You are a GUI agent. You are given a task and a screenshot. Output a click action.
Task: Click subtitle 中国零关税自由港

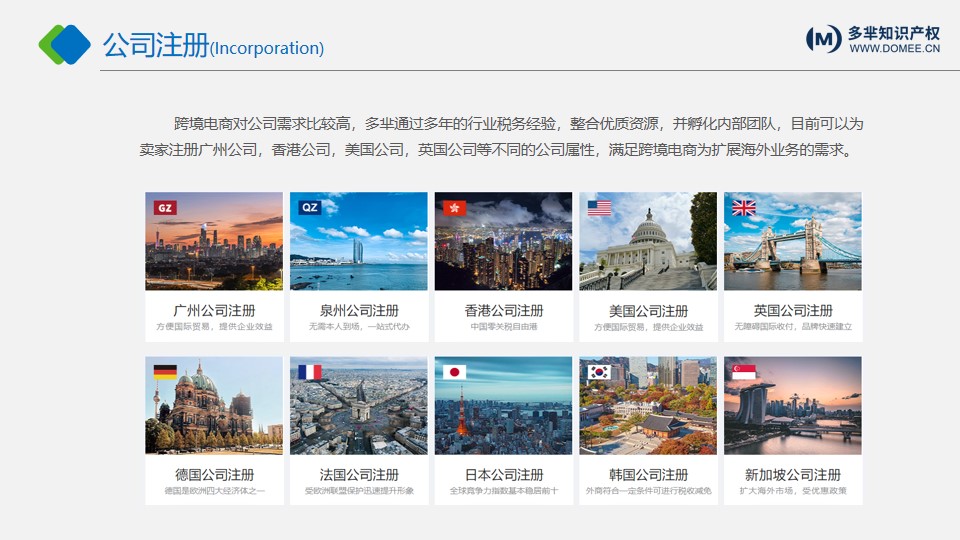coord(503,327)
